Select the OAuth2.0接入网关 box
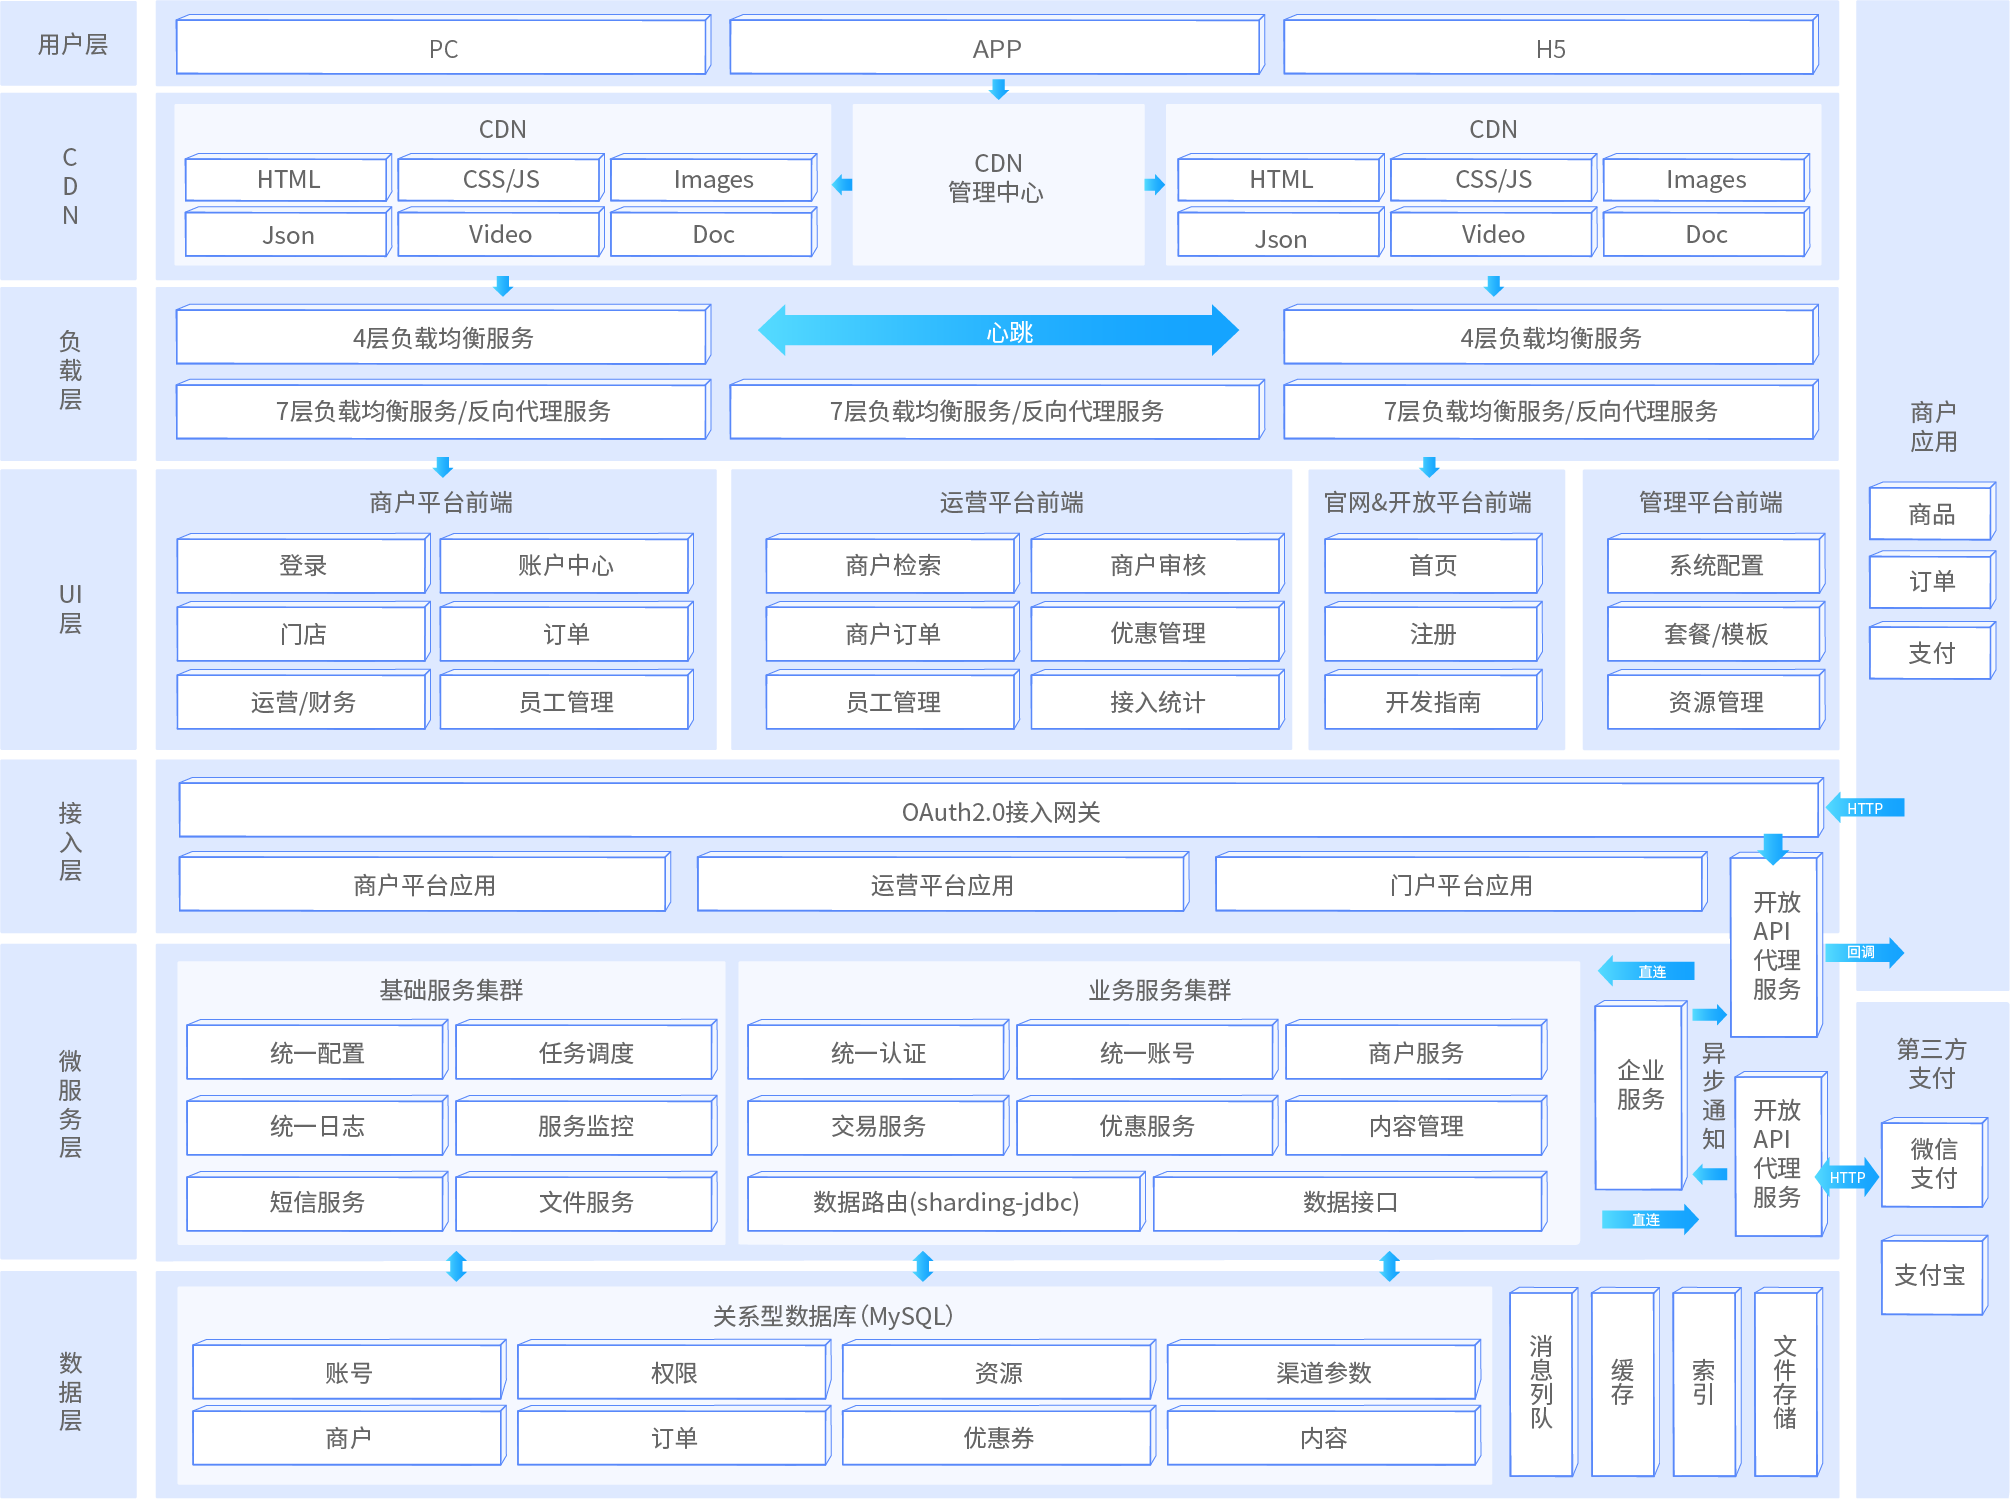 coord(1000,812)
